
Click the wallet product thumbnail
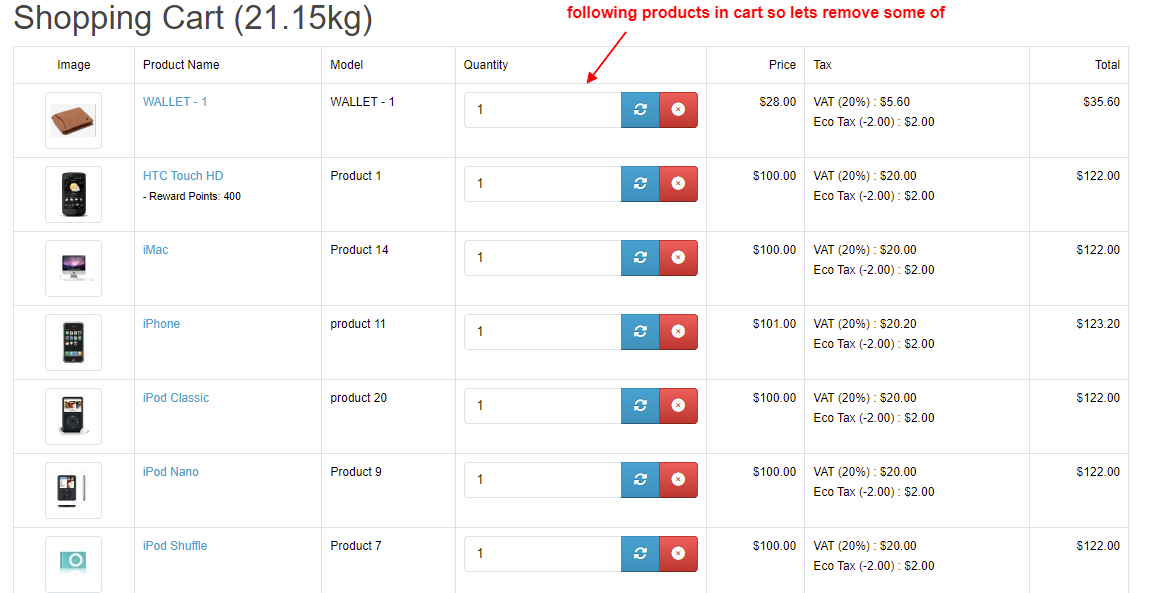click(x=73, y=120)
